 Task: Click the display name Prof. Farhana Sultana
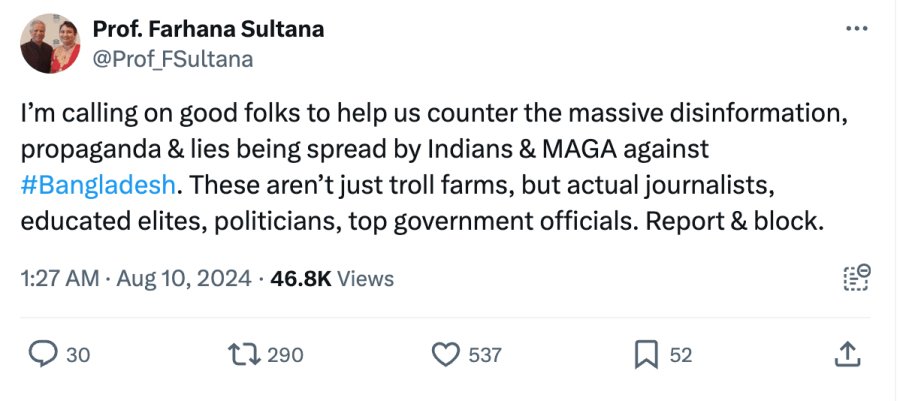pos(208,29)
